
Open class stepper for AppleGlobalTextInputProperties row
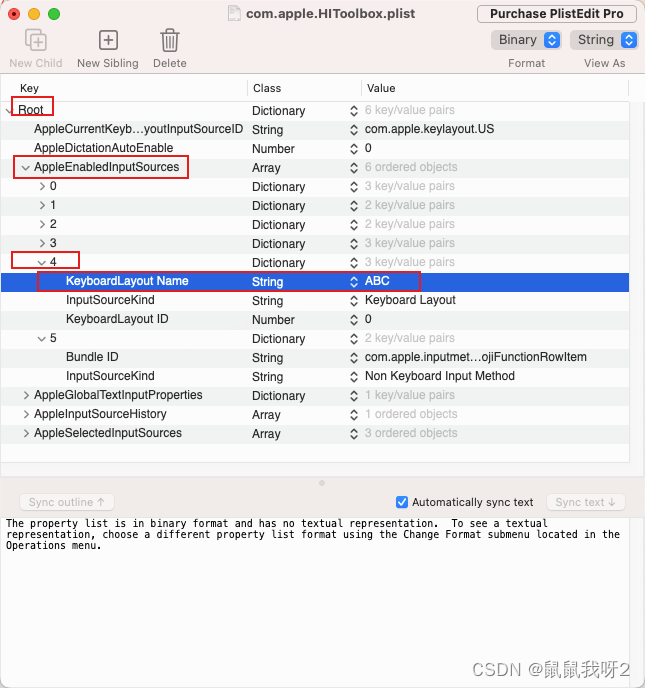pos(354,395)
